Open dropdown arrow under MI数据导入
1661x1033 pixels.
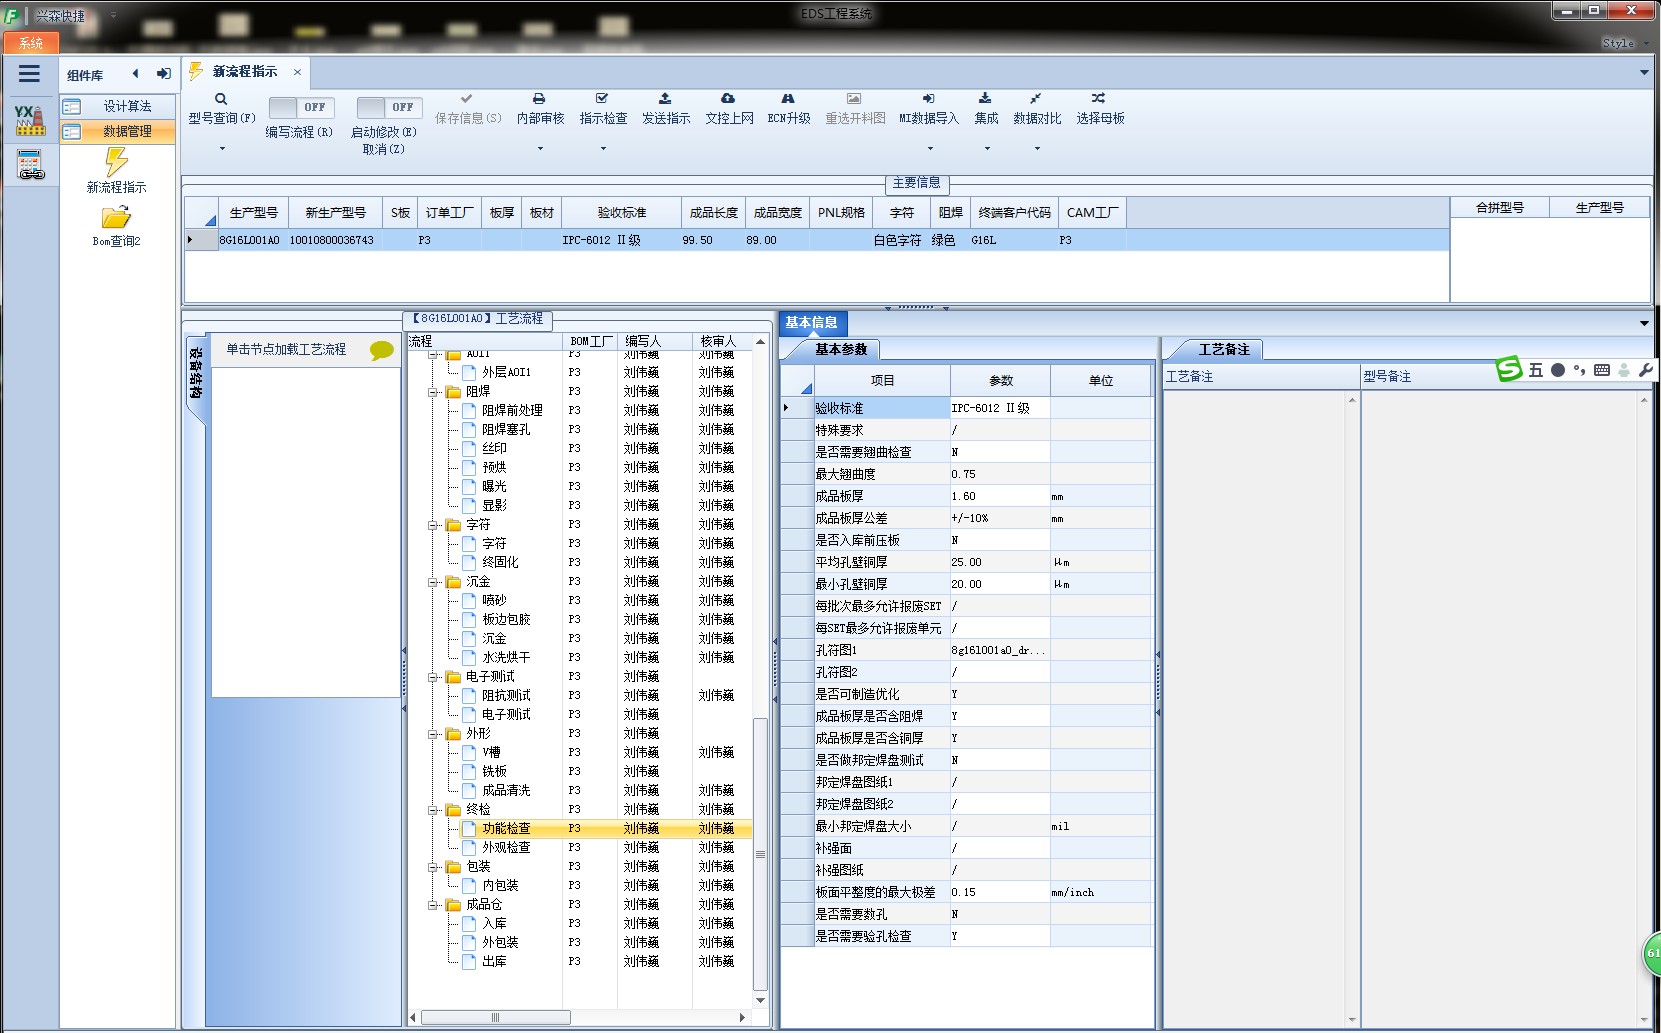click(x=929, y=149)
